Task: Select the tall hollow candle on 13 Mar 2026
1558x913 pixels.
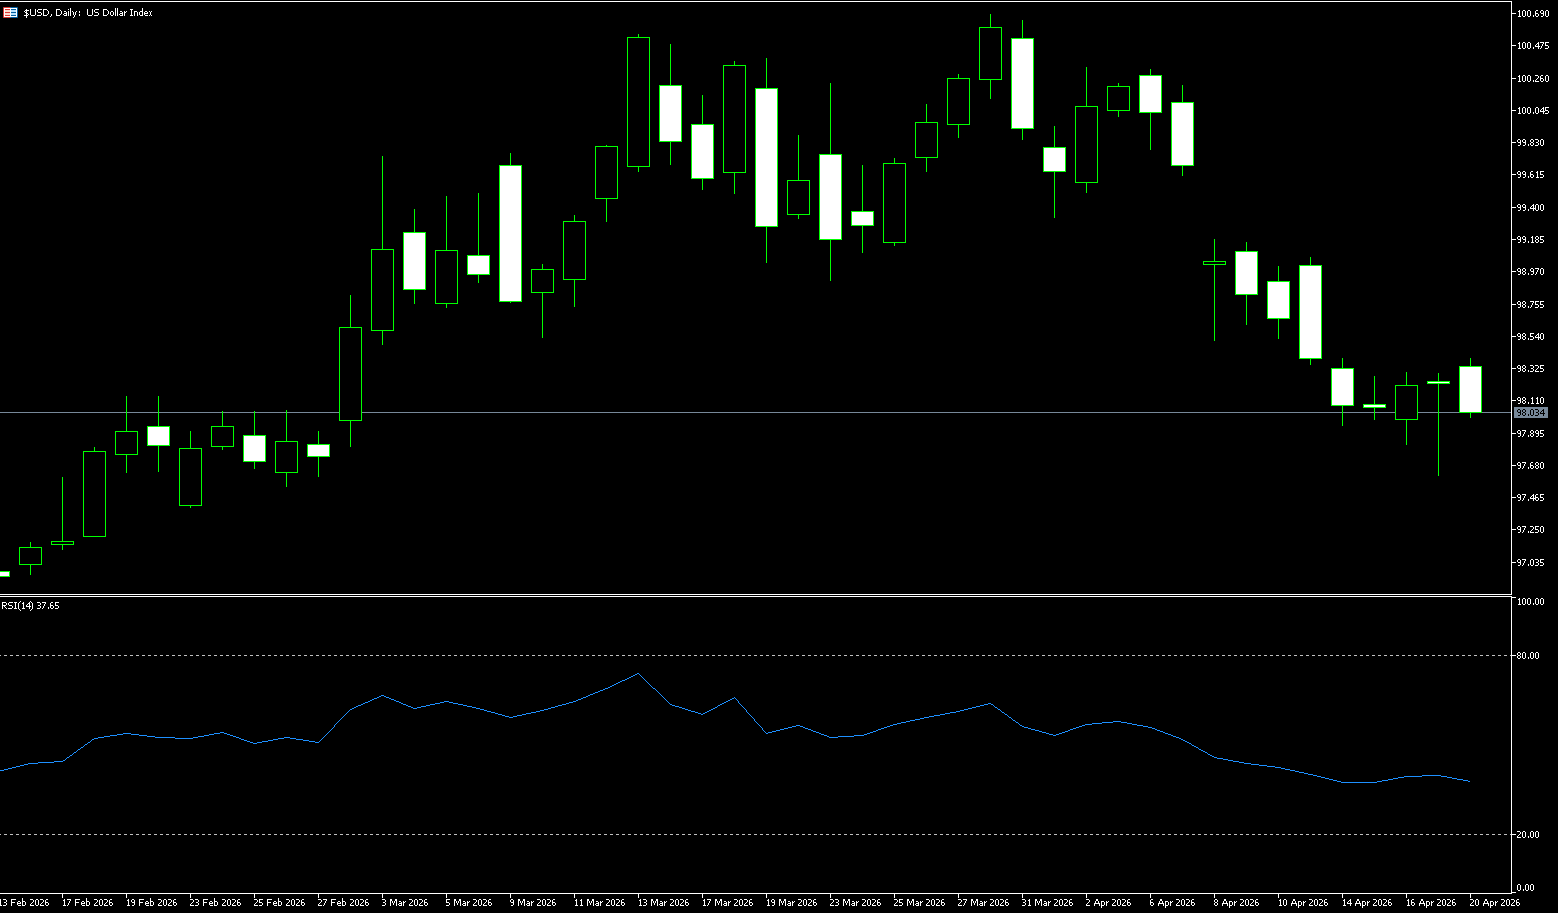Action: (x=638, y=102)
